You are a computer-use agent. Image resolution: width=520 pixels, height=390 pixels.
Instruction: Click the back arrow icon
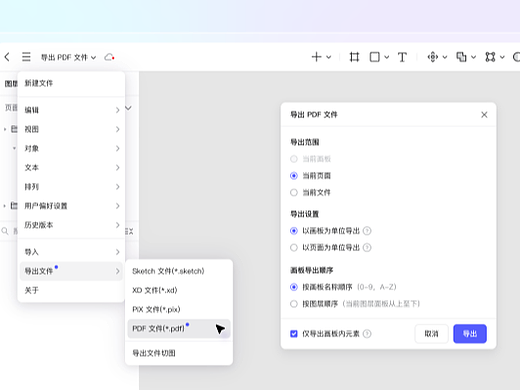point(7,57)
